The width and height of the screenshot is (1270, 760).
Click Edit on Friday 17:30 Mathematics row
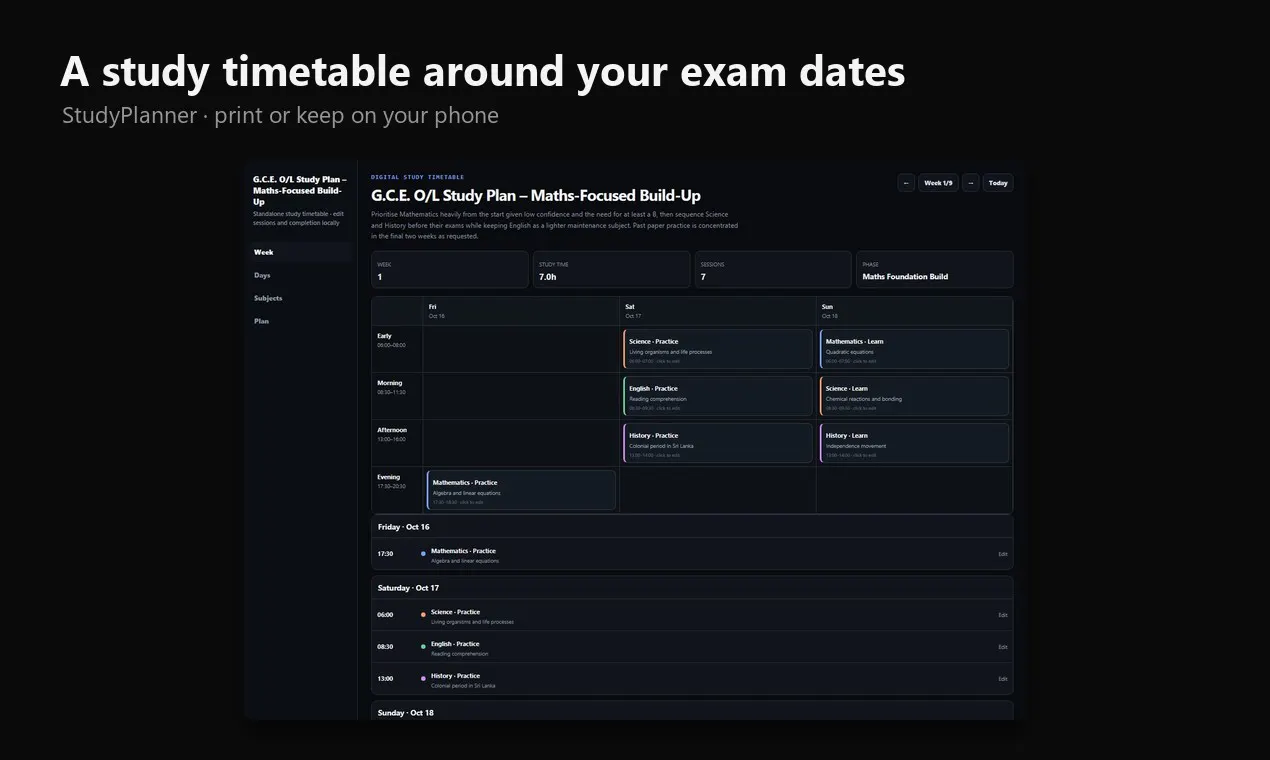1003,554
